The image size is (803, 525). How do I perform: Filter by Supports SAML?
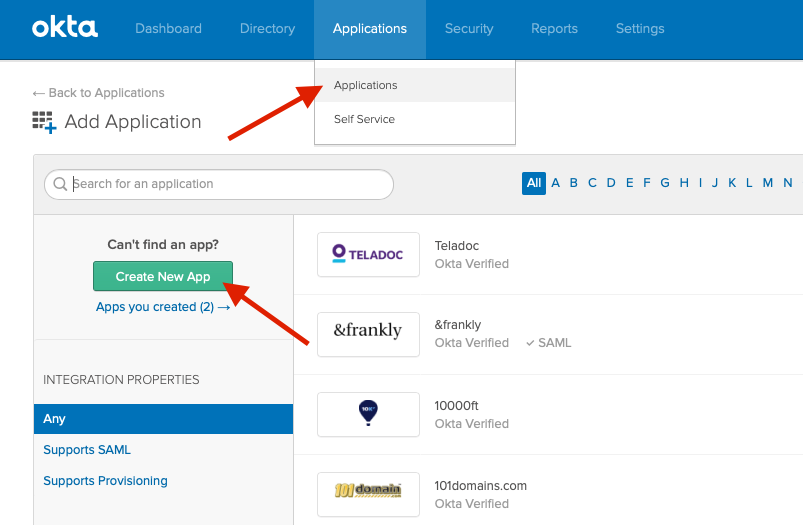click(x=87, y=450)
